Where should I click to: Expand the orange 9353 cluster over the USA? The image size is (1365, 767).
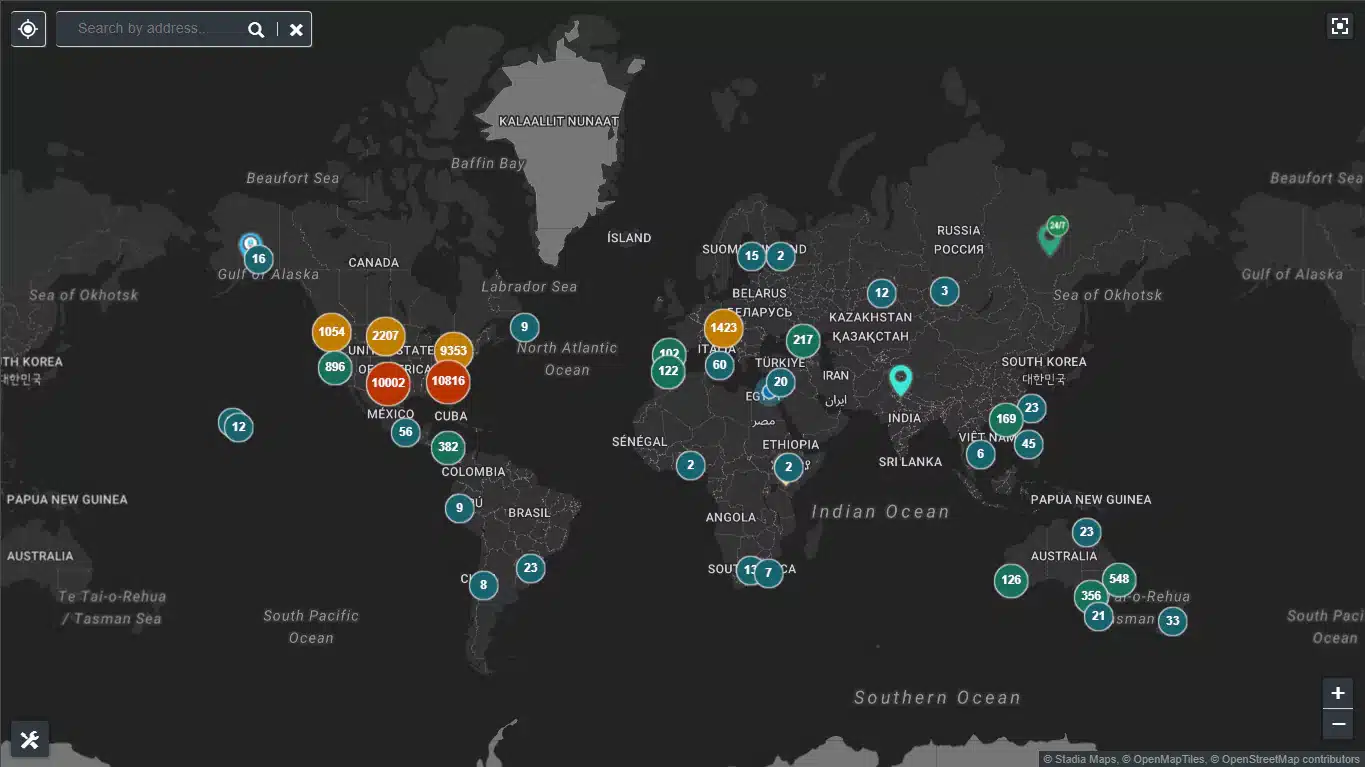pos(452,351)
